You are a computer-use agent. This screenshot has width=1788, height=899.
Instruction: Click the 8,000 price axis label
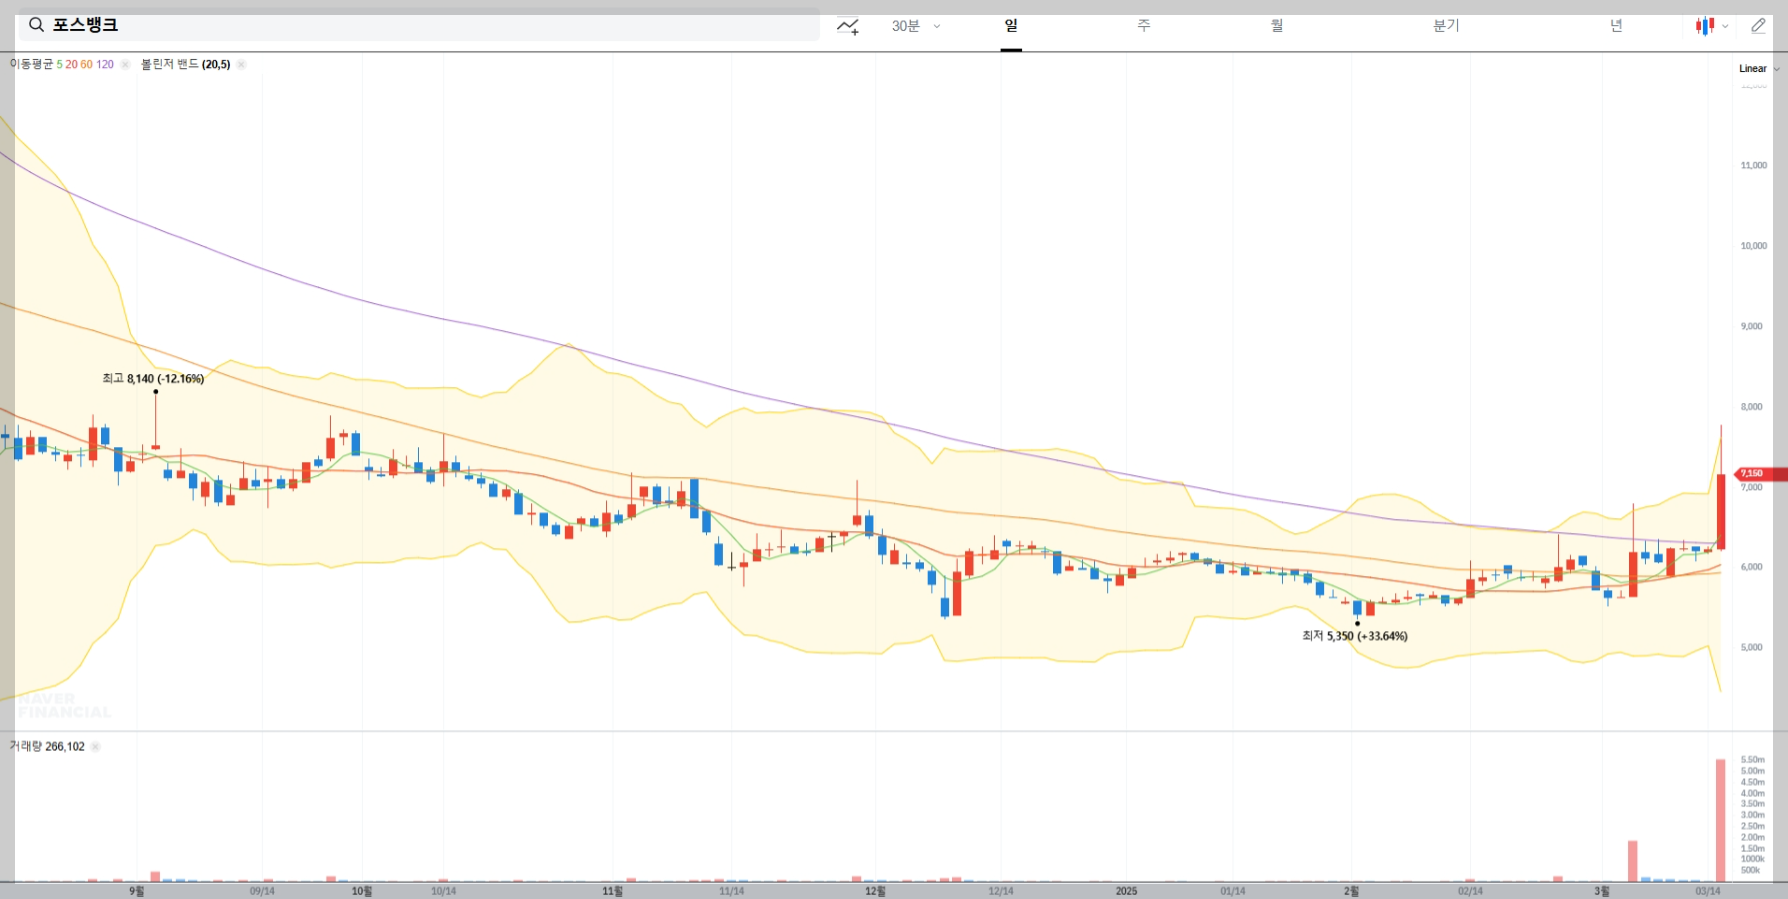tap(1752, 407)
